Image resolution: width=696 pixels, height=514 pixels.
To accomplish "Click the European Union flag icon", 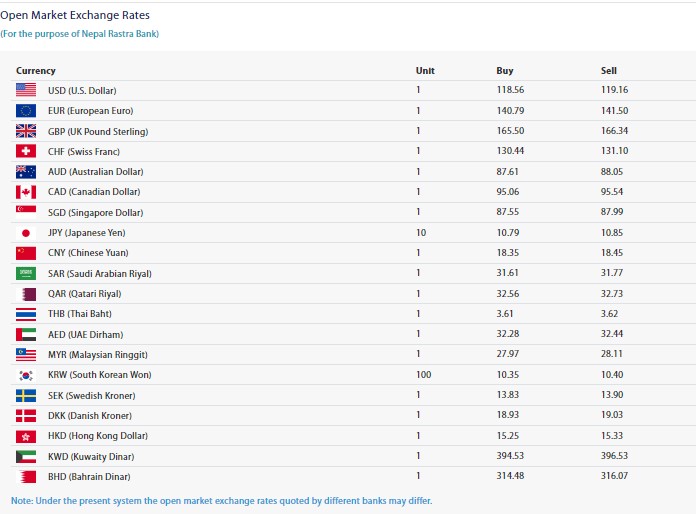I will coord(26,111).
